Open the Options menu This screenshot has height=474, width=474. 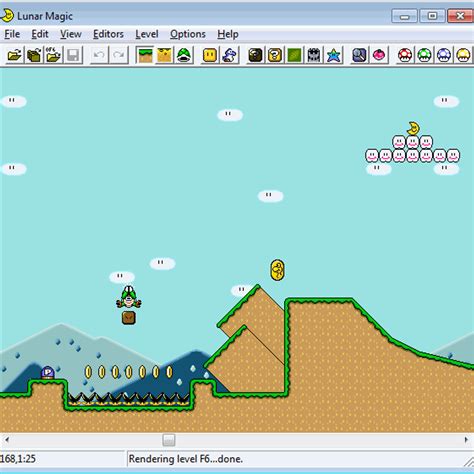point(188,34)
